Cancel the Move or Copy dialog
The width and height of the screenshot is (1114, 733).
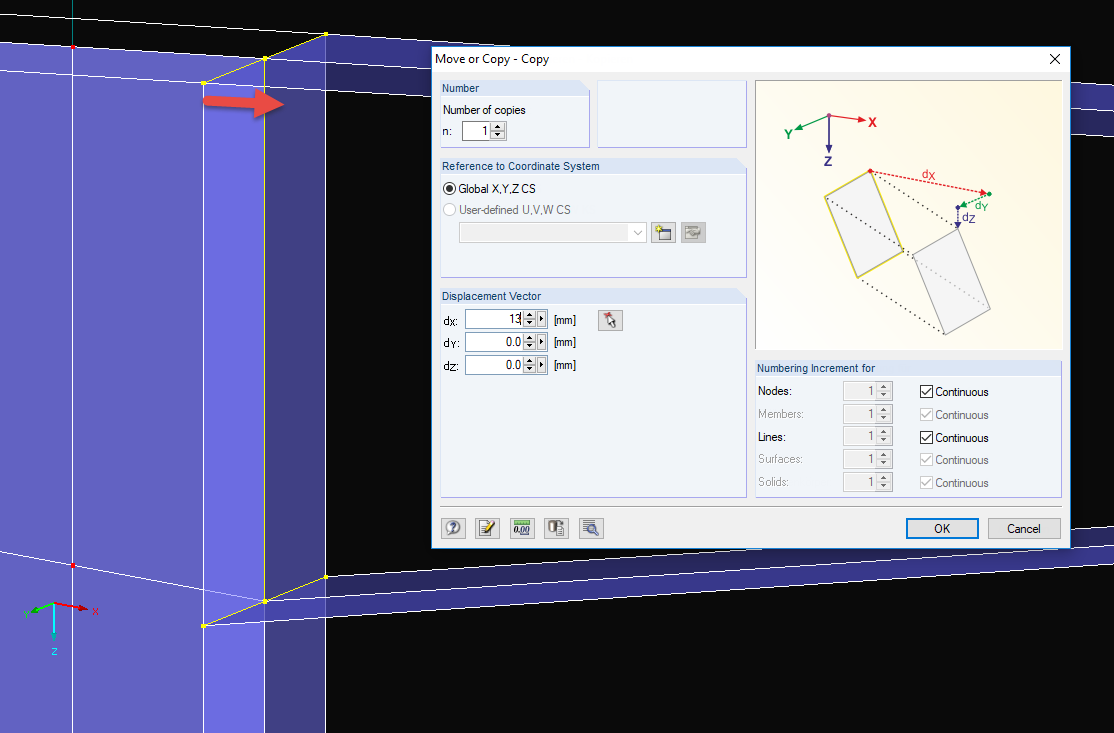tap(1024, 528)
